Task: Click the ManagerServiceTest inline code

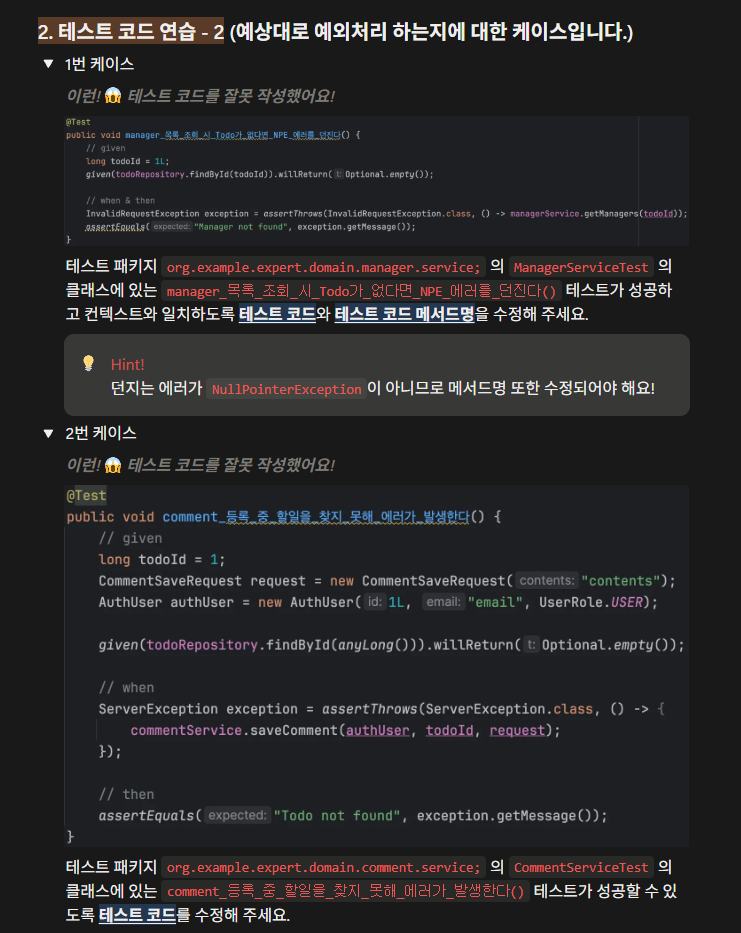Action: 581,267
